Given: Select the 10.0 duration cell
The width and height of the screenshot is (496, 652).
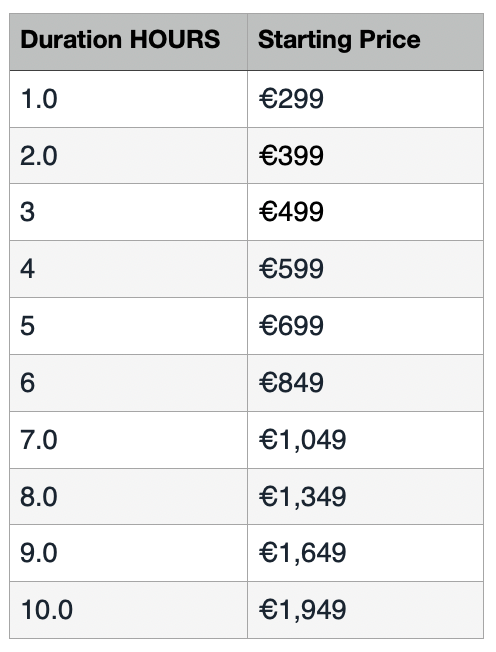Looking at the screenshot, I should click(x=128, y=610).
